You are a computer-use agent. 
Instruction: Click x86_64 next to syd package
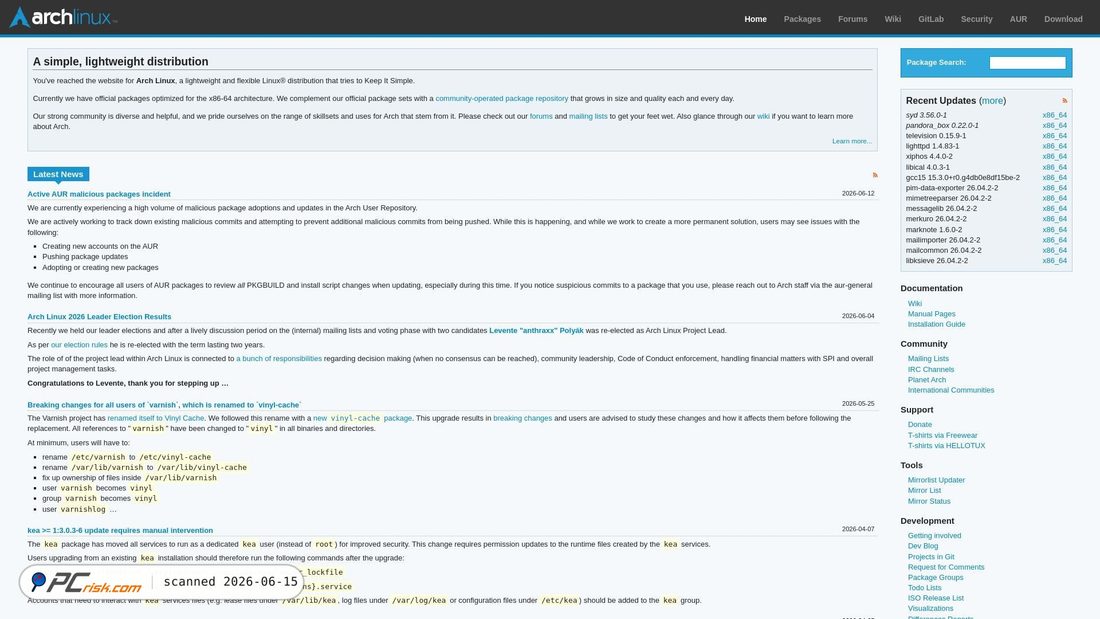(x=1054, y=115)
